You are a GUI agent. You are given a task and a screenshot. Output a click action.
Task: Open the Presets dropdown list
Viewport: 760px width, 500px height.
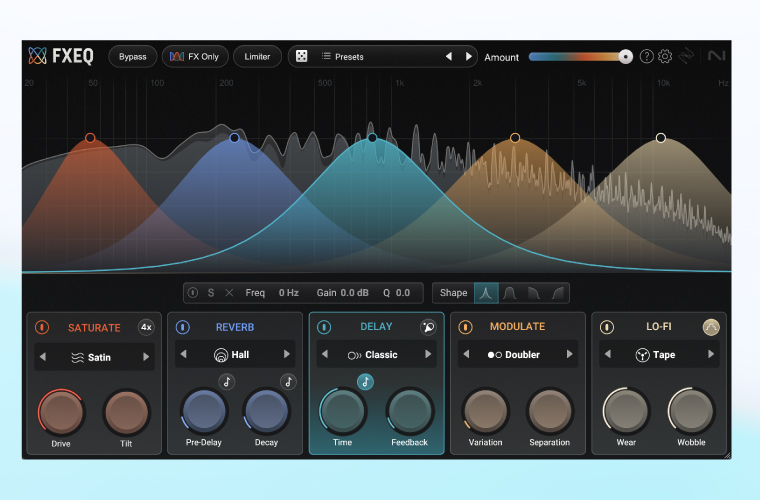coord(380,57)
